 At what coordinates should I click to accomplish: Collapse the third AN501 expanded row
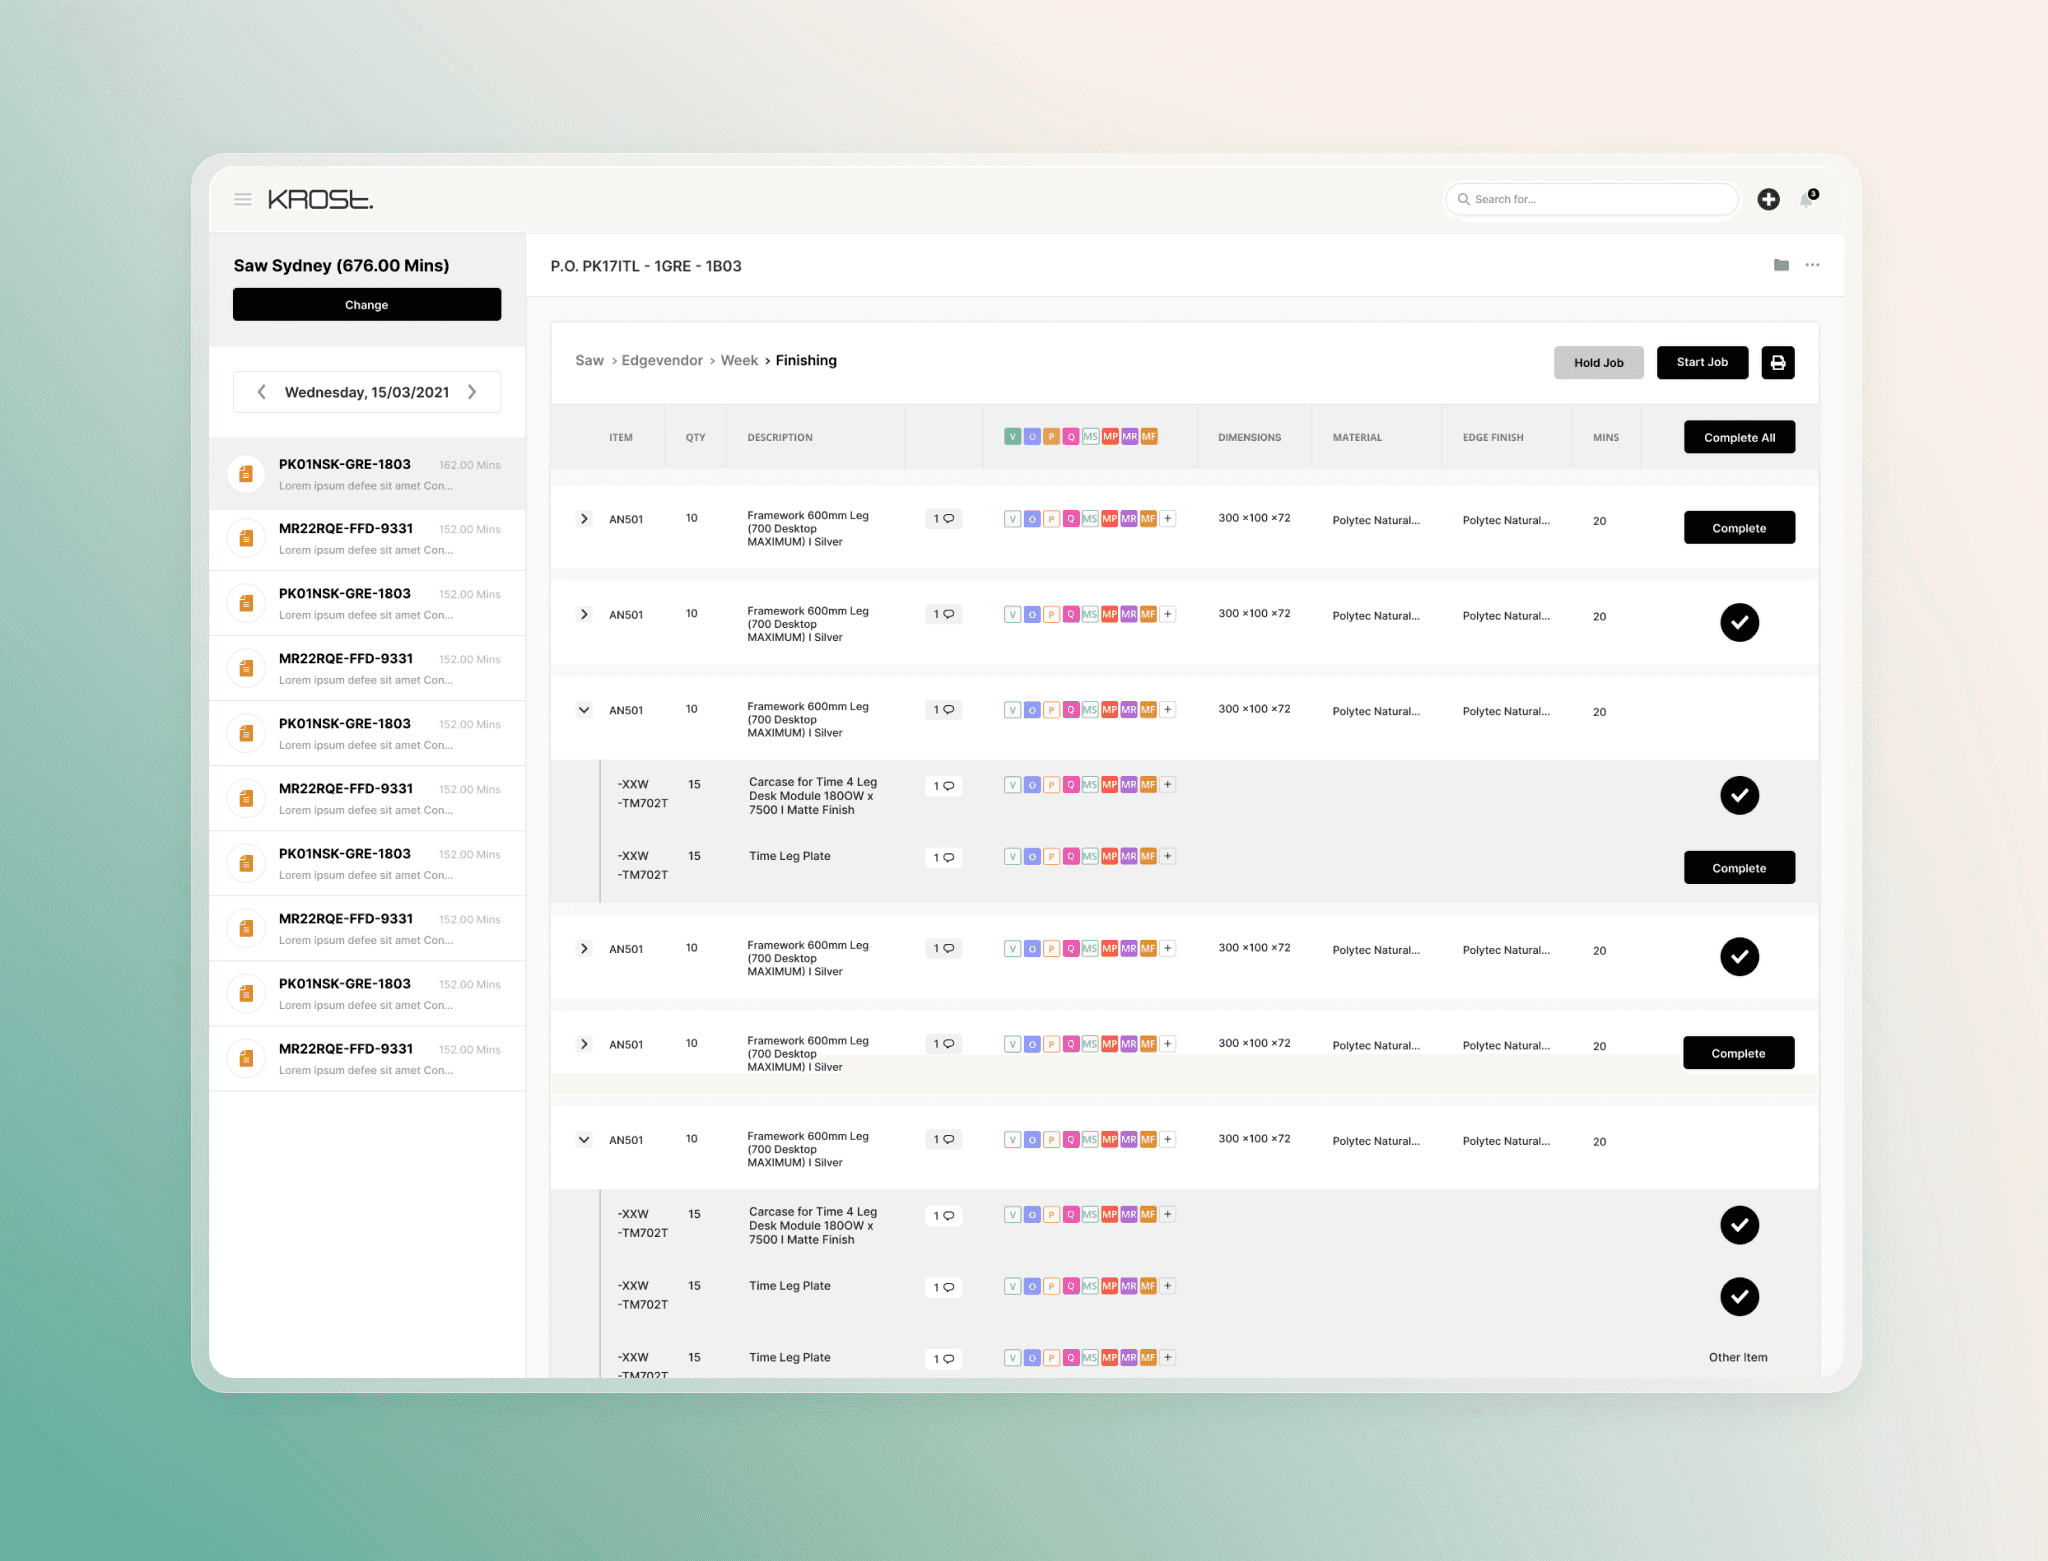pyautogui.click(x=584, y=710)
